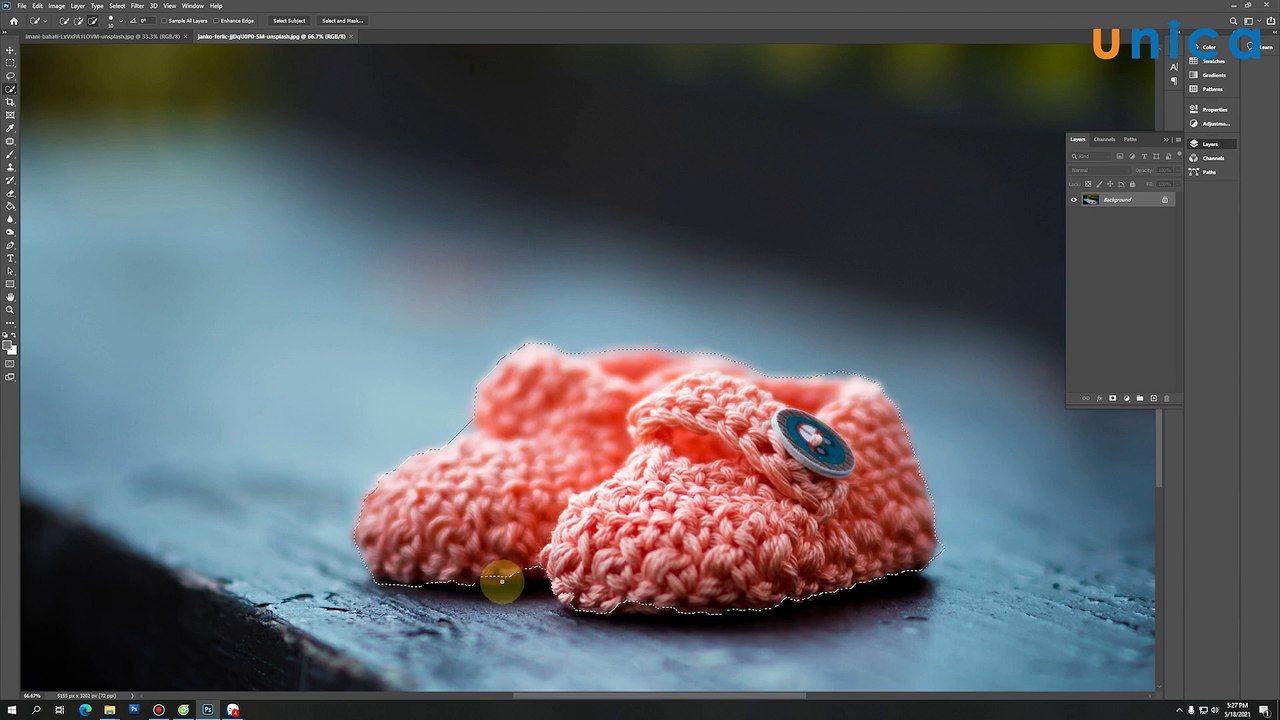Click the foreground color swatch
The width and height of the screenshot is (1280, 720).
coord(8,345)
